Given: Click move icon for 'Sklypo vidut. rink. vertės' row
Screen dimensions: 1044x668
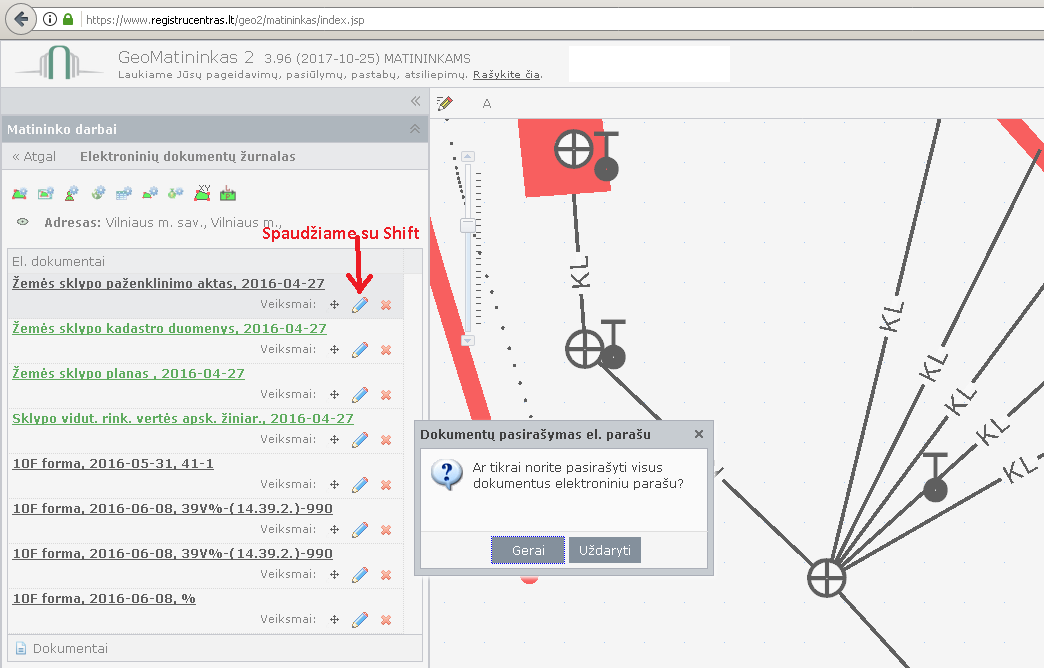Looking at the screenshot, I should pos(334,440).
